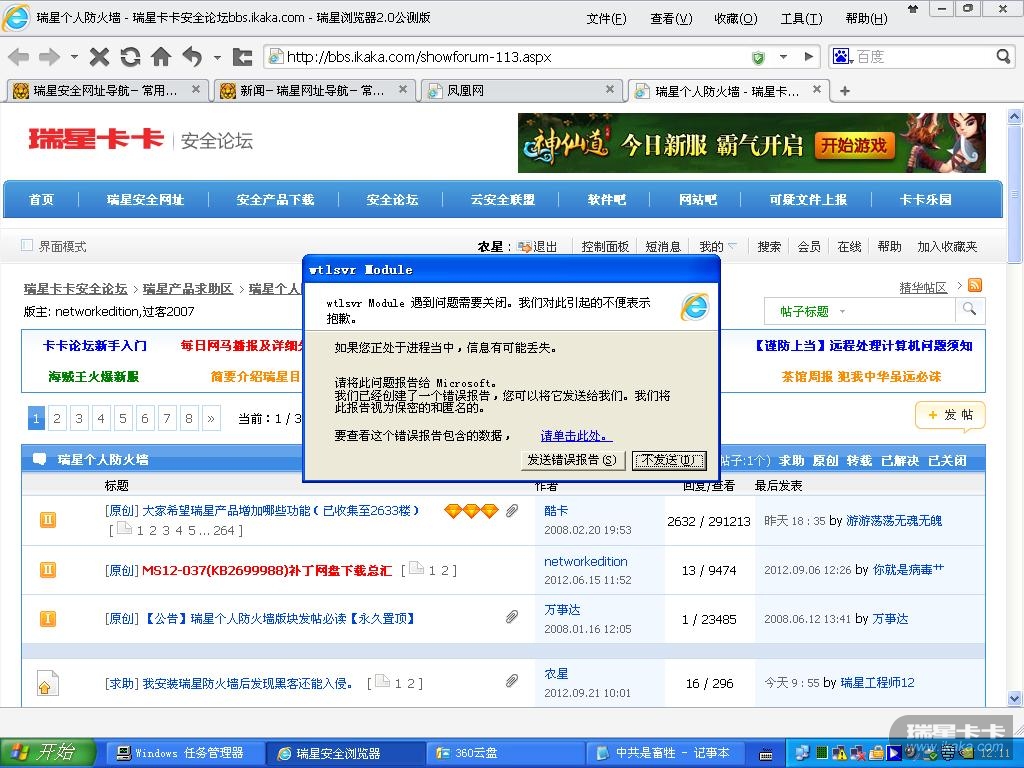Switch to 360云盘 on the taskbar
Viewport: 1024px width, 768px height.
[504, 753]
